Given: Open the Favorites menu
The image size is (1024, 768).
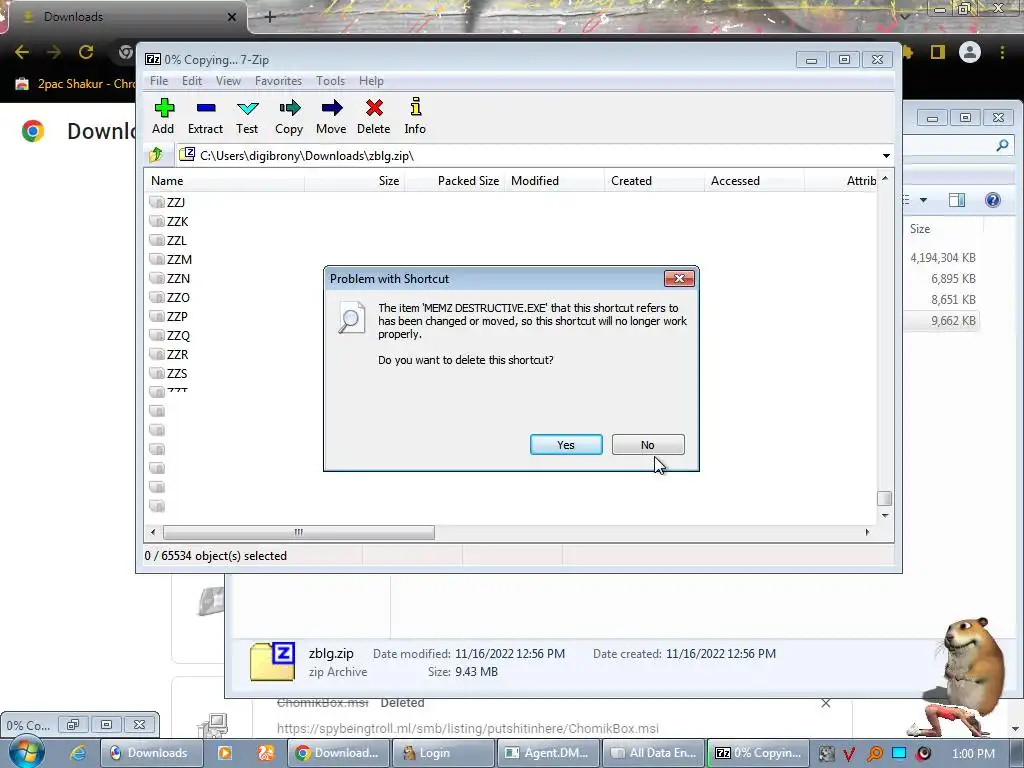Looking at the screenshot, I should [279, 81].
